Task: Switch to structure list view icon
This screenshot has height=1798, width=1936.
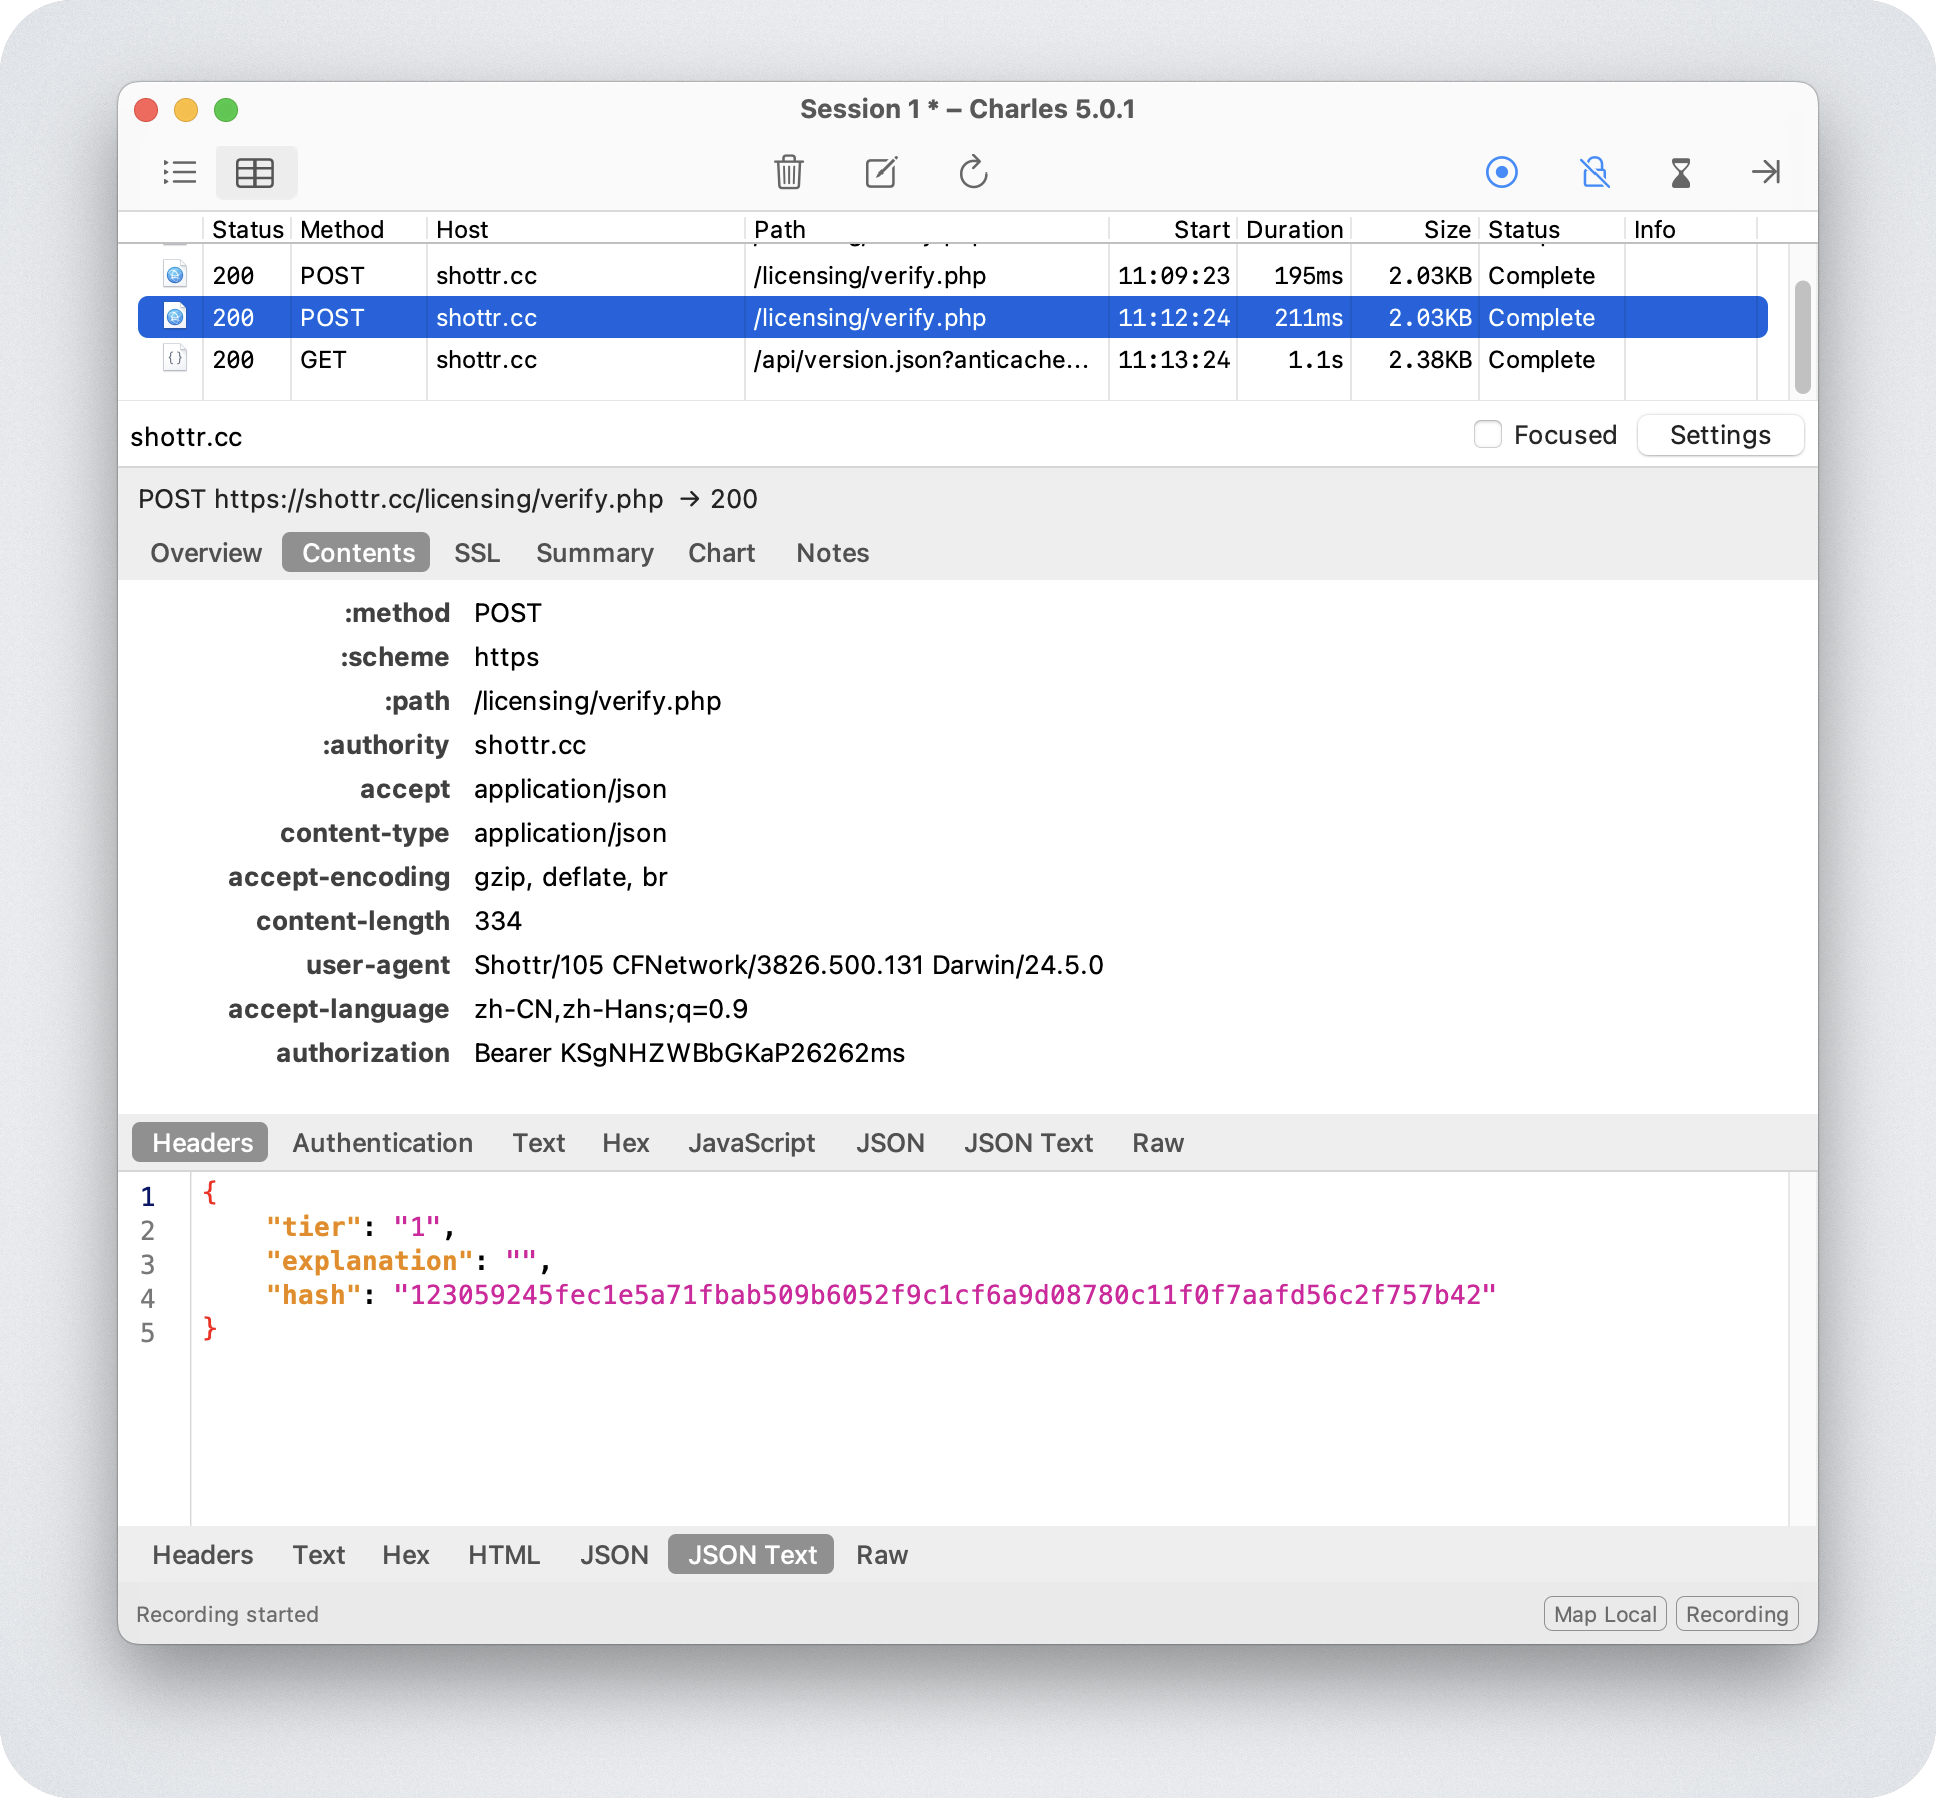Action: tap(180, 172)
